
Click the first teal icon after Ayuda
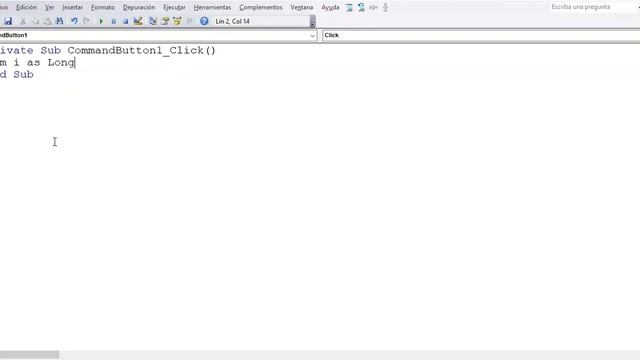point(349,7)
